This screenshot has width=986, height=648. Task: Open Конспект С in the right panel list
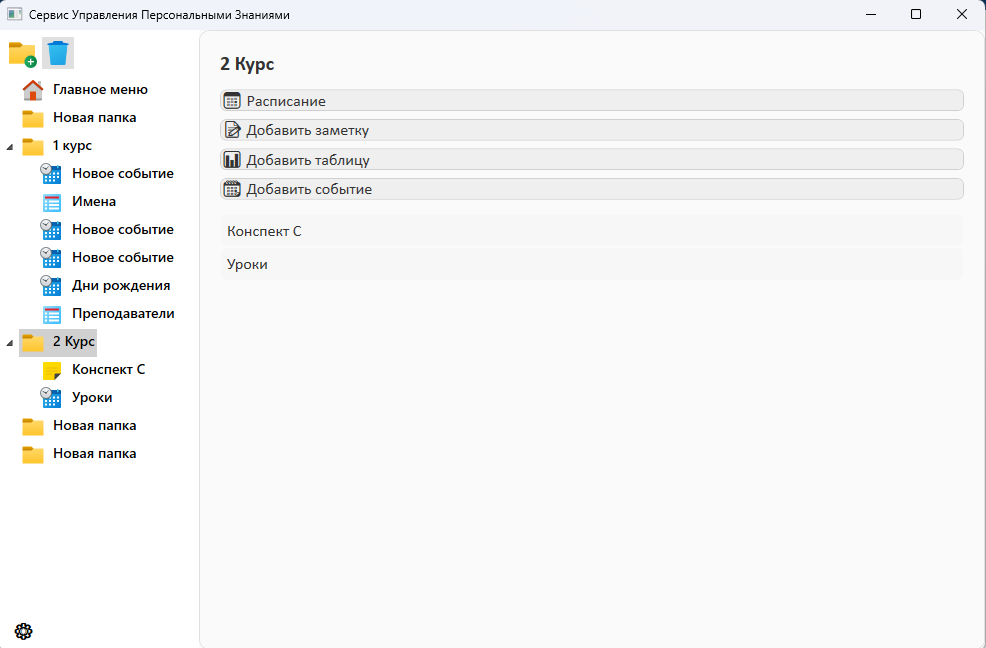[592, 231]
